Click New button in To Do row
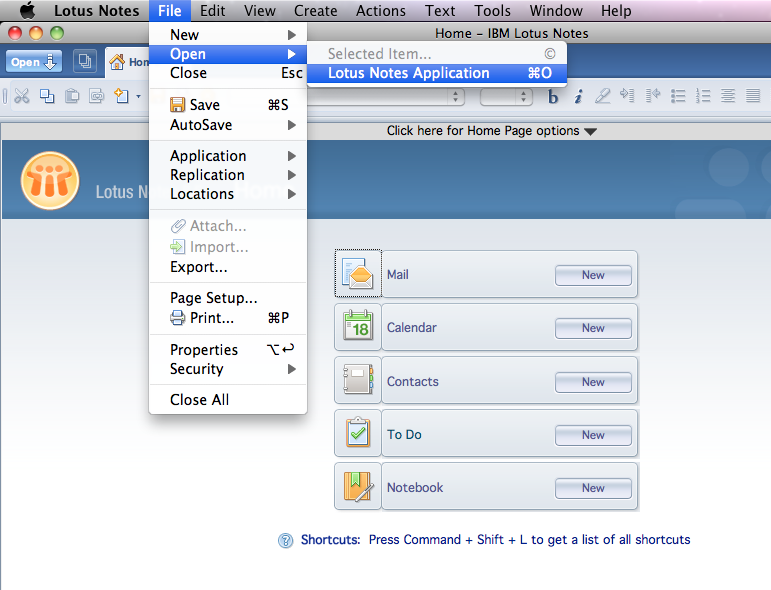Viewport: 771px width, 590px height. coord(593,435)
